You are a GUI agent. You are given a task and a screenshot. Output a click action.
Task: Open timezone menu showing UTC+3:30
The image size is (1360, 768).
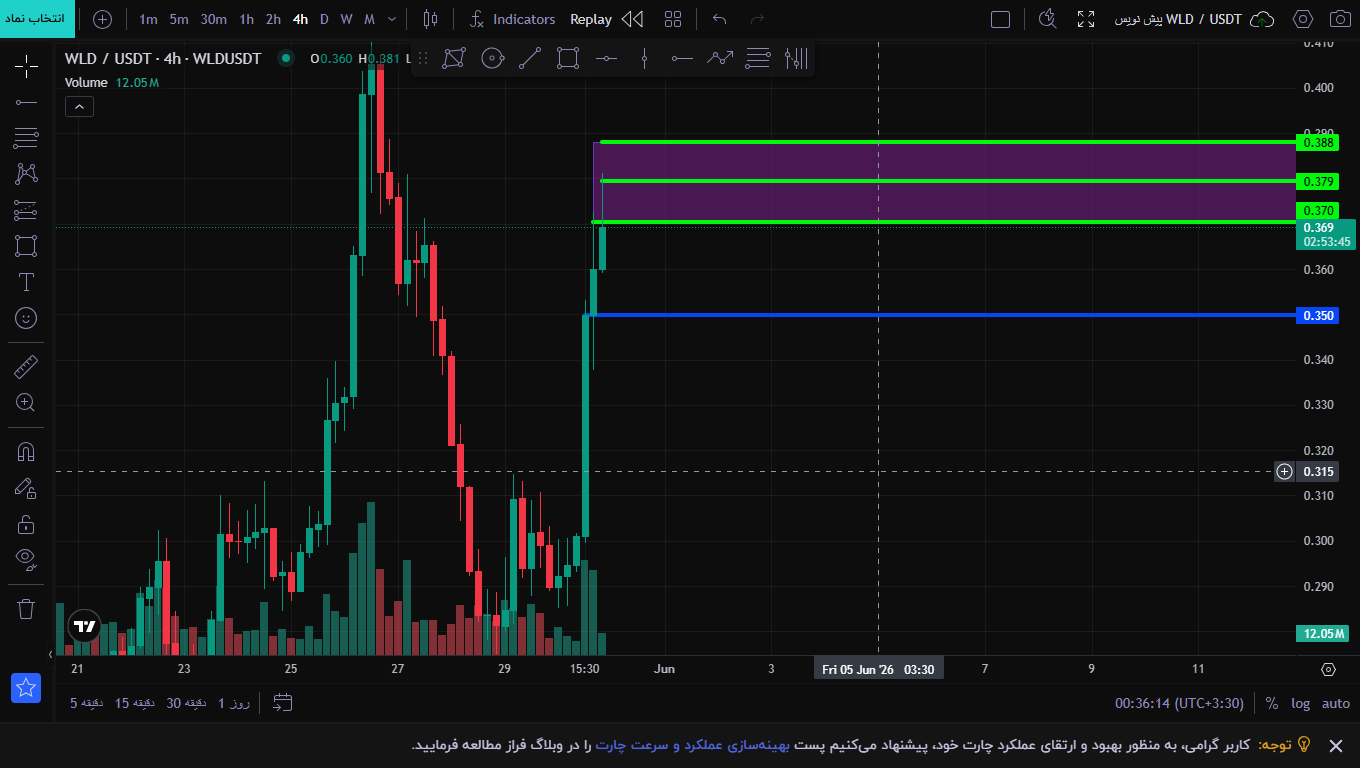(1180, 703)
